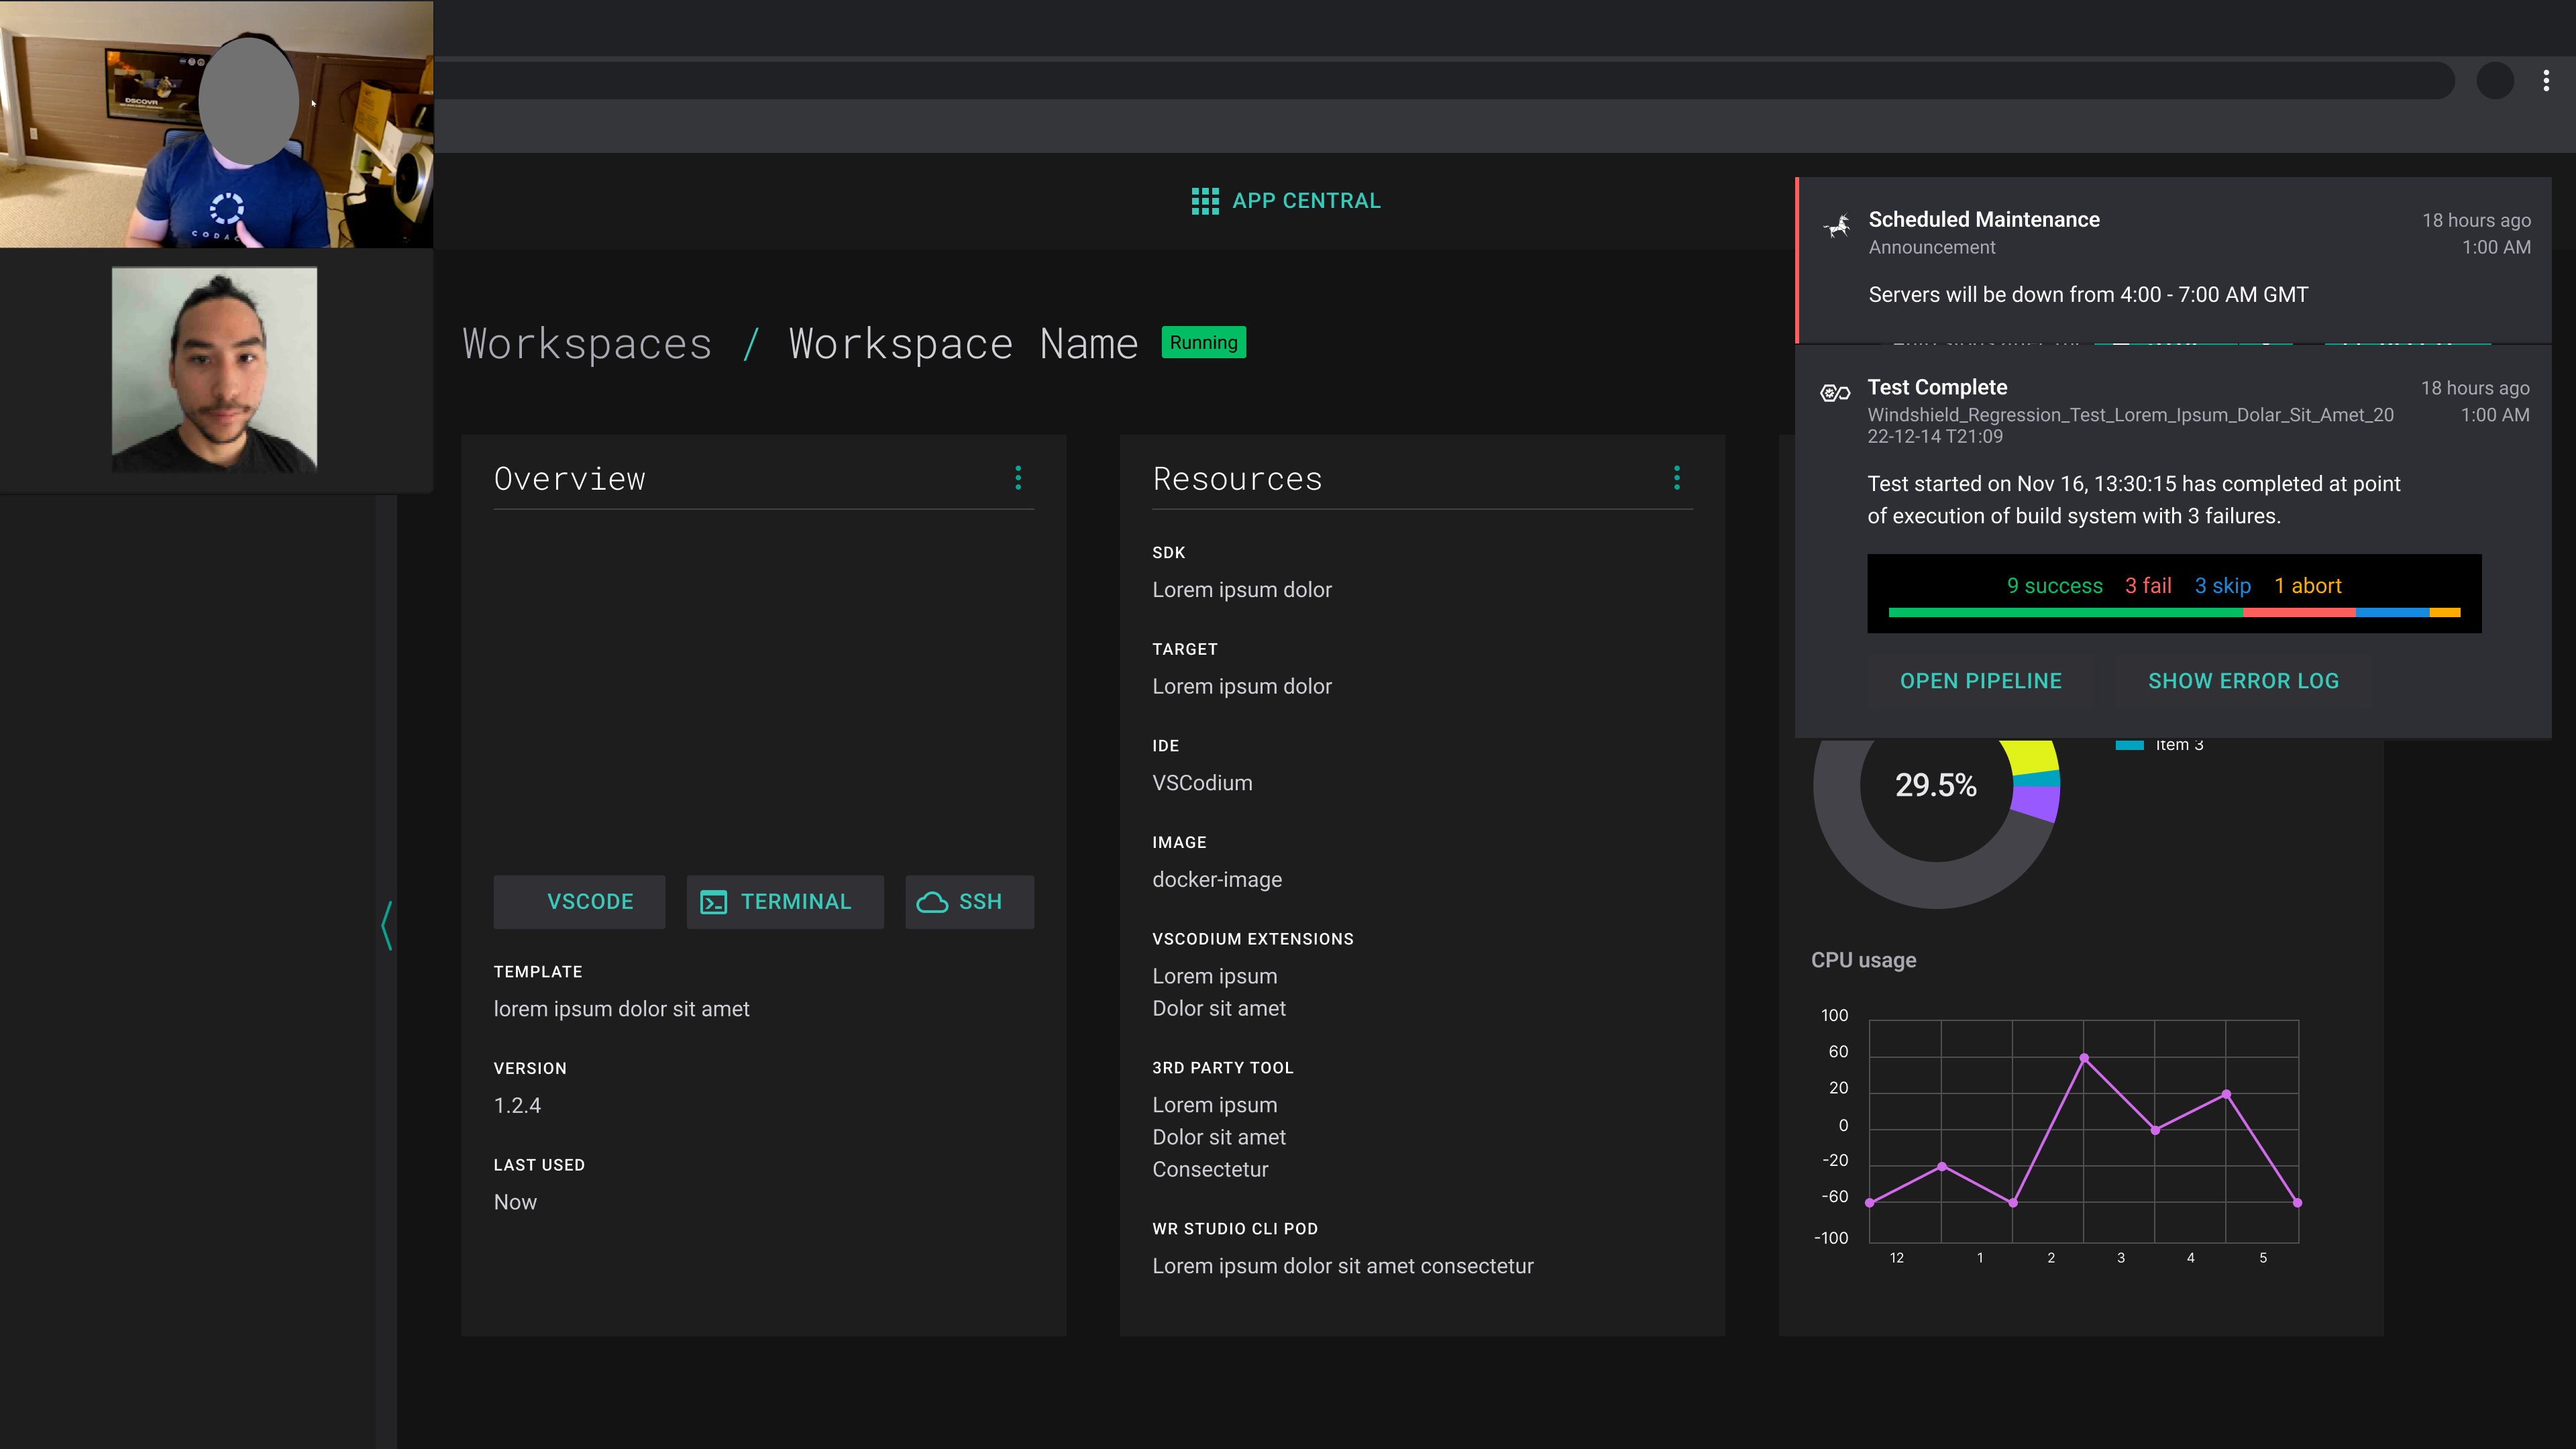Screen dimensions: 2576x1449
Task: Click the cloud icon on SSH button
Action: pos(932,902)
